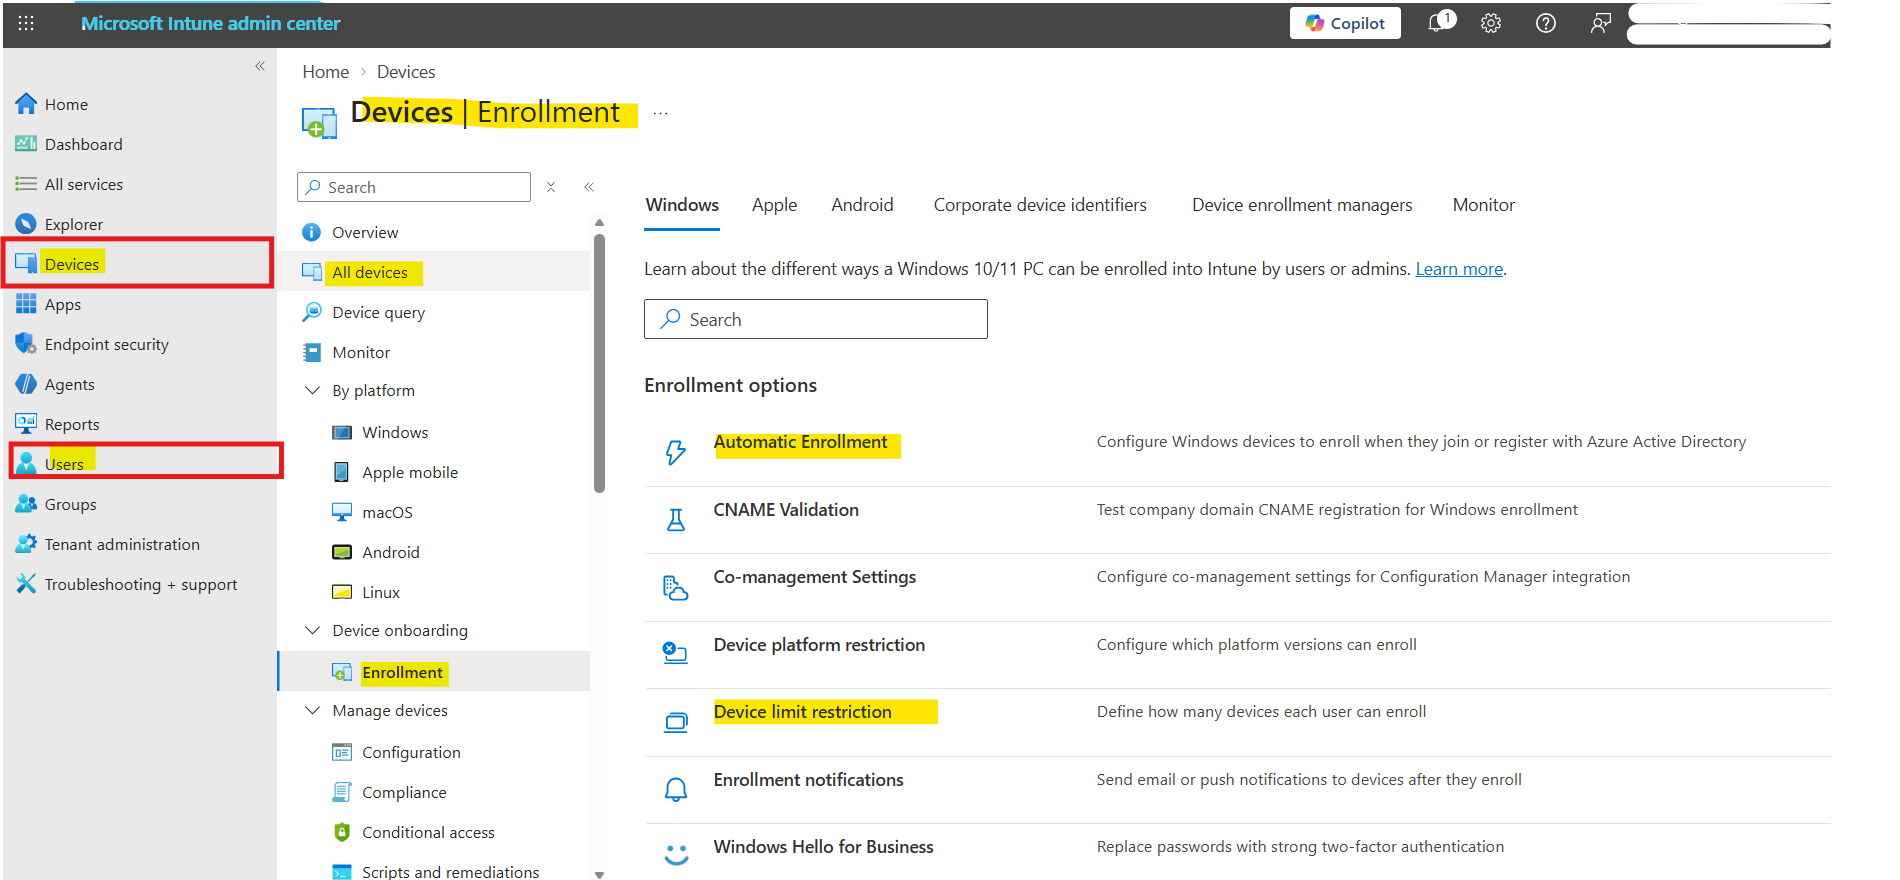Clear the blade menu search

(x=551, y=187)
